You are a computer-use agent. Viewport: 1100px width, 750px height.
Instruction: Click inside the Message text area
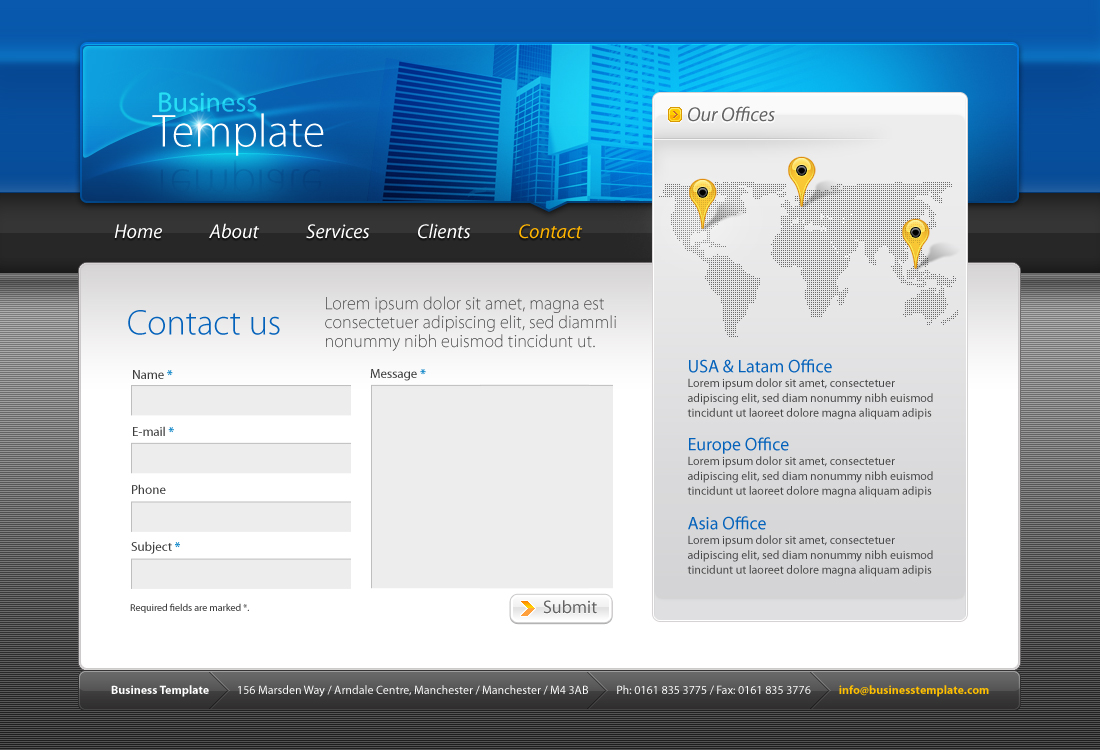pyautogui.click(x=492, y=486)
